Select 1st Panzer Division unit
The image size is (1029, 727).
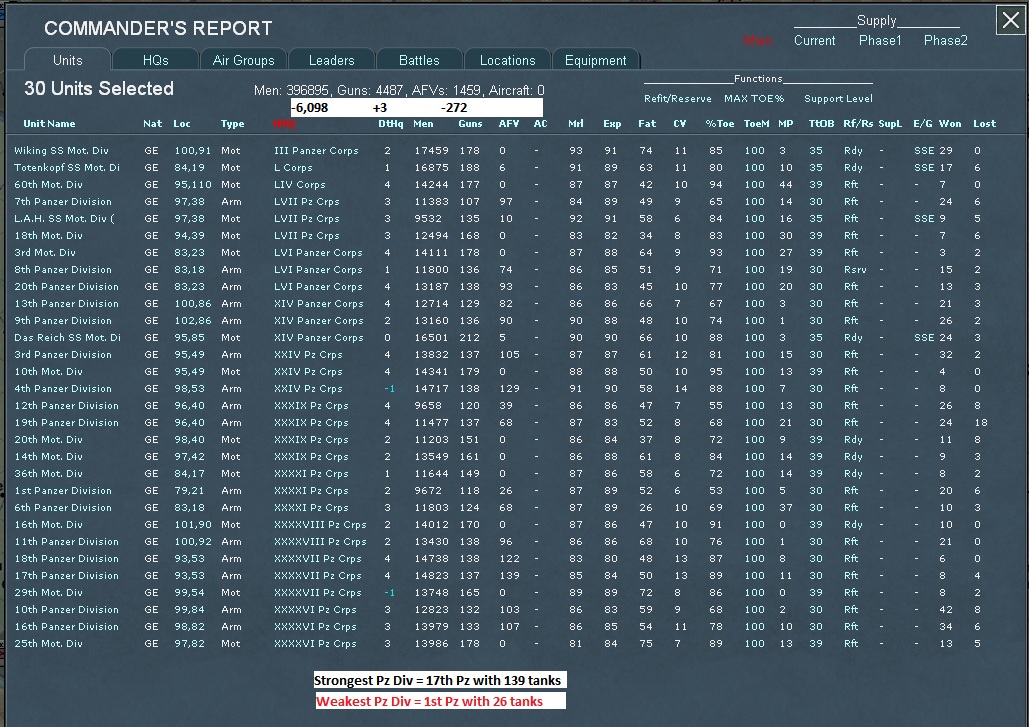coord(63,490)
